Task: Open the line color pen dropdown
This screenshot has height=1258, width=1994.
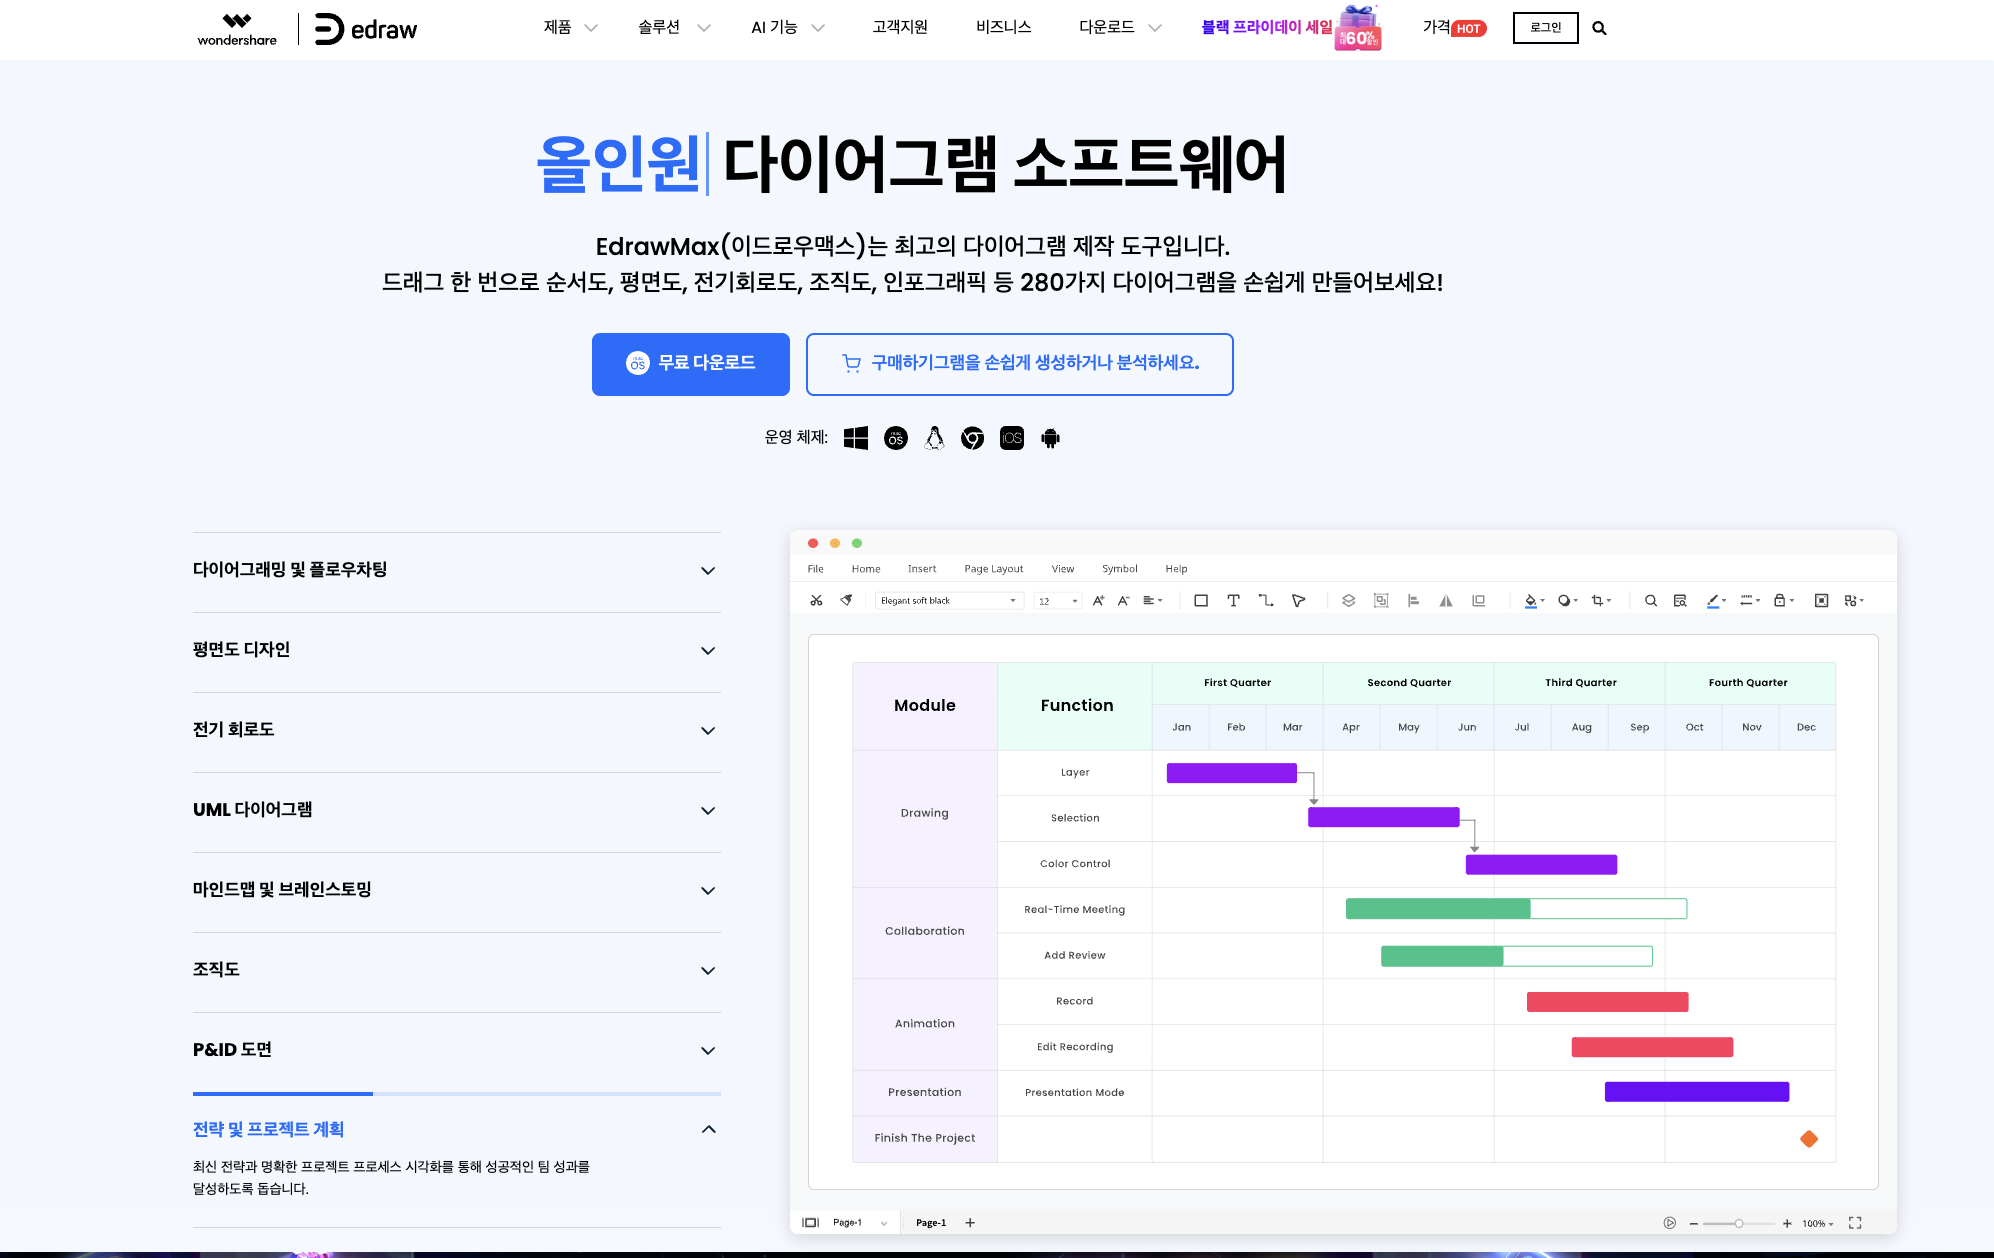Action: pos(1716,601)
